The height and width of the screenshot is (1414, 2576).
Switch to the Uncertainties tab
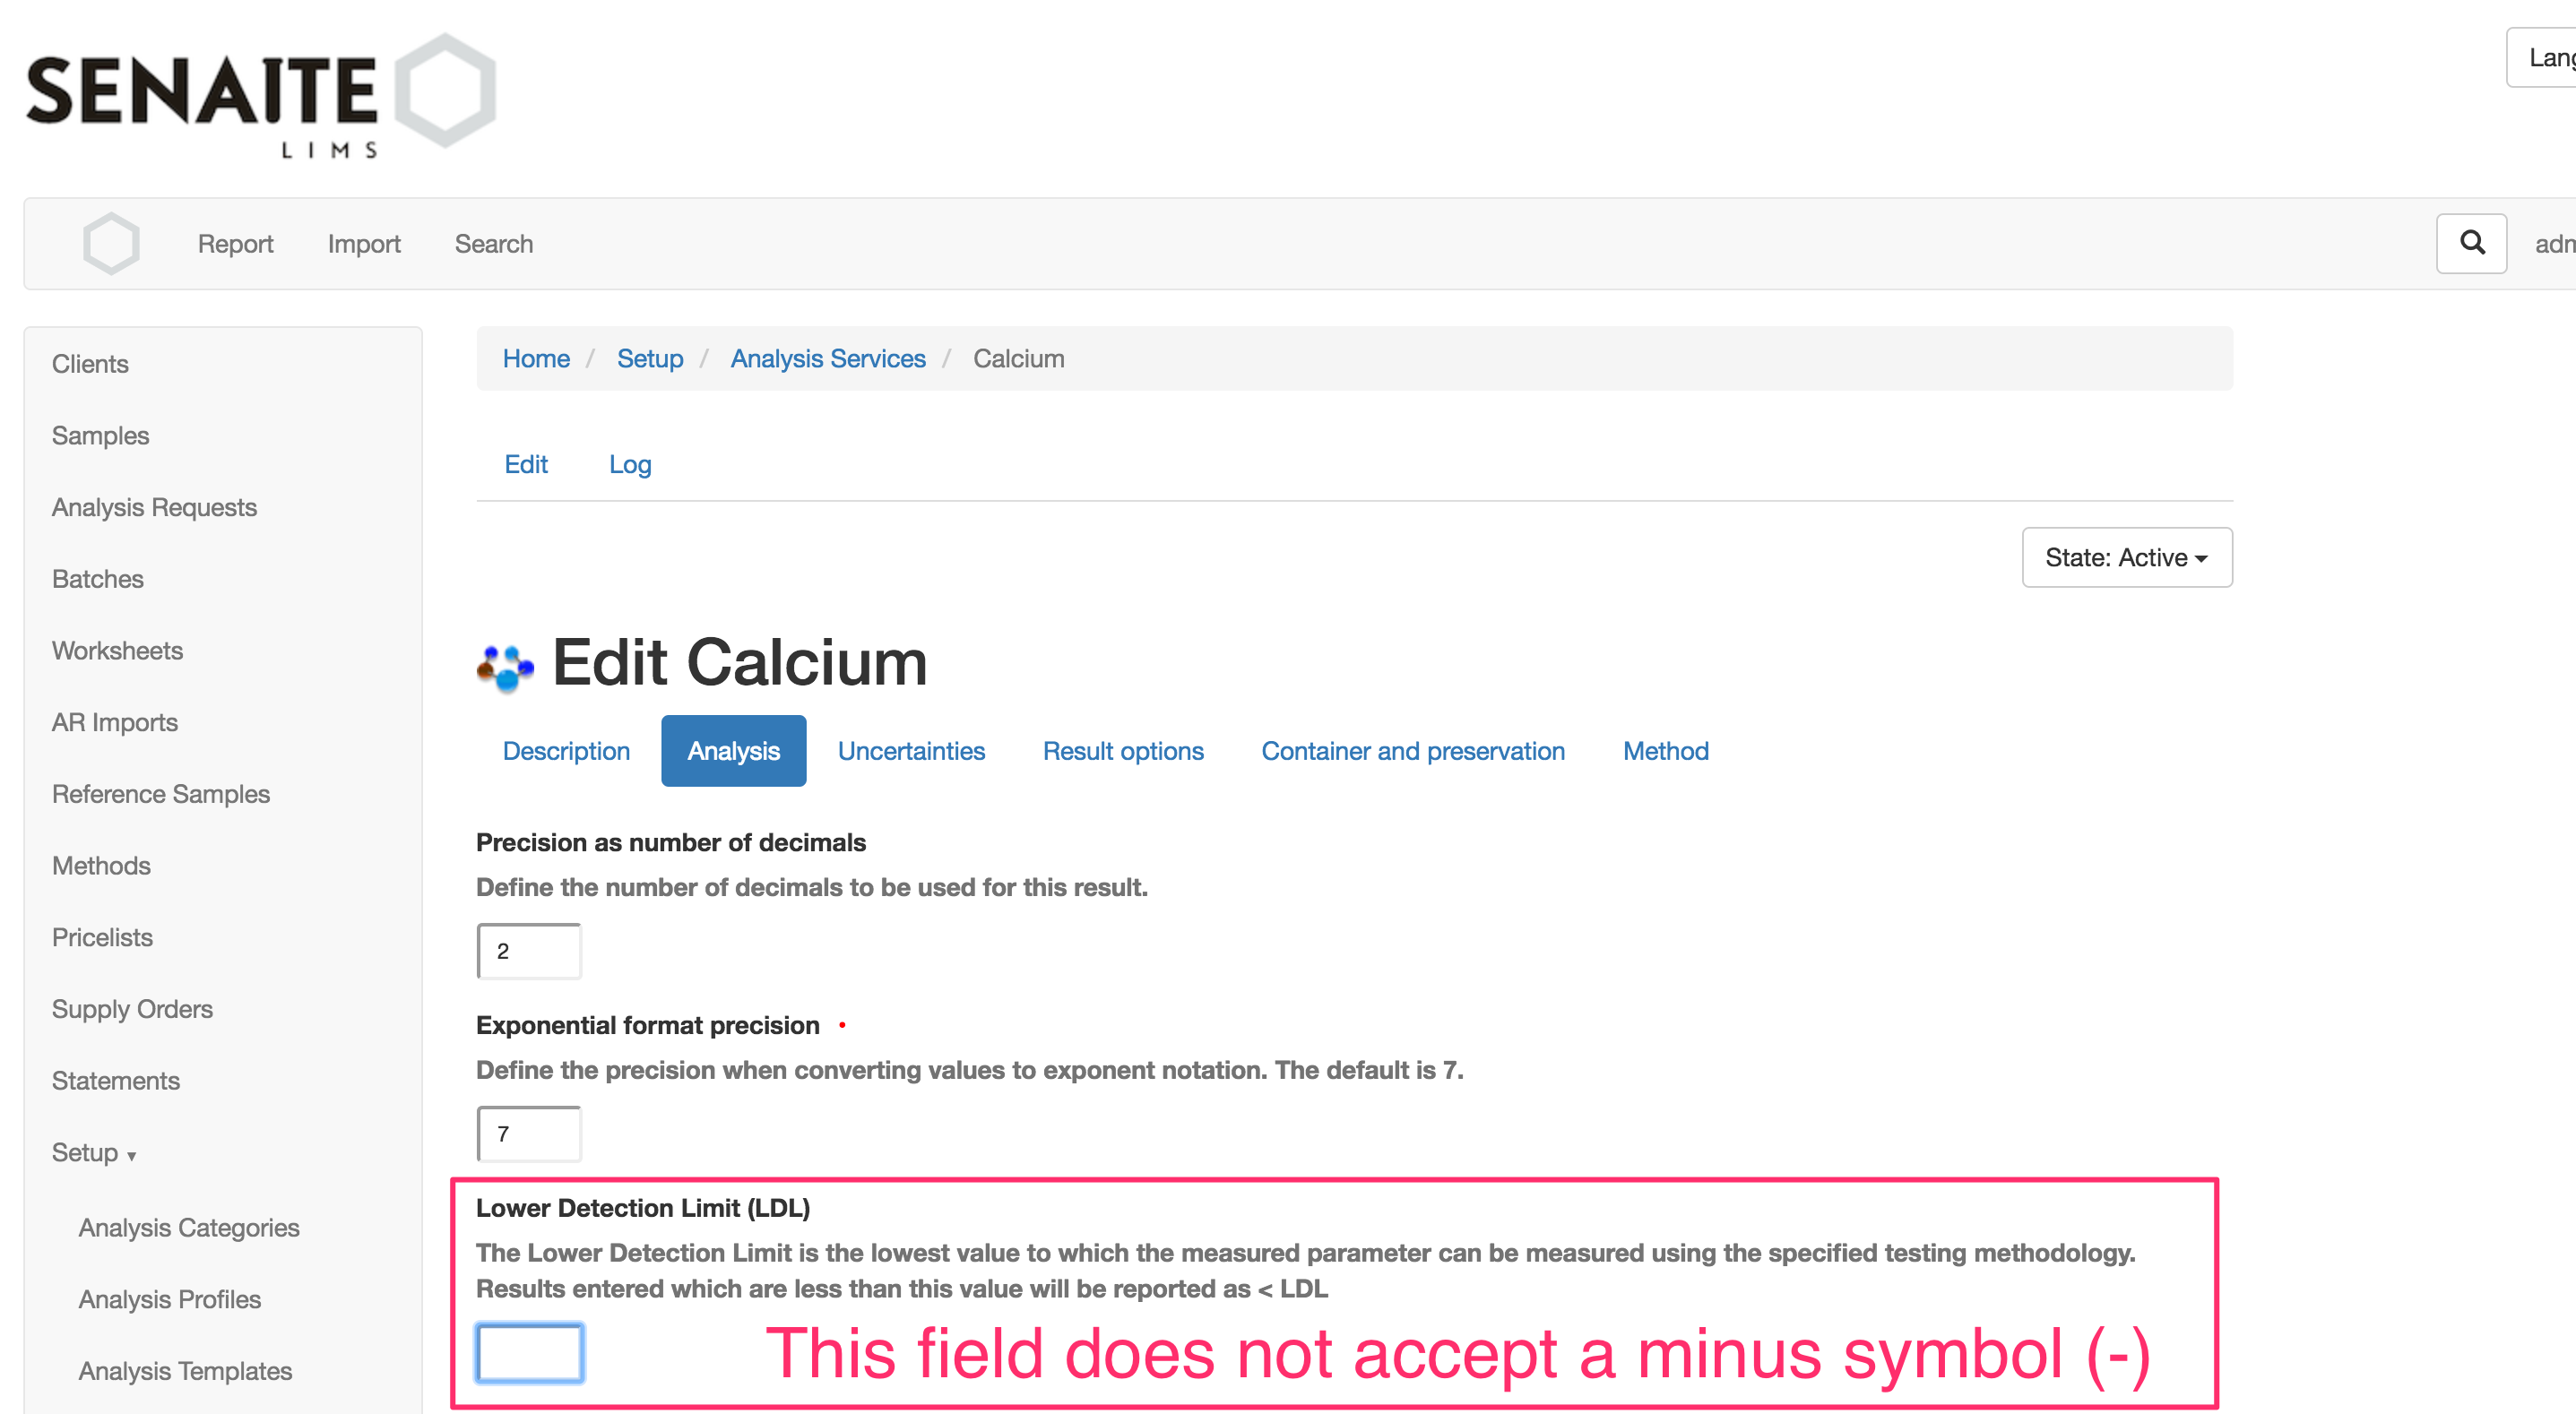point(911,750)
